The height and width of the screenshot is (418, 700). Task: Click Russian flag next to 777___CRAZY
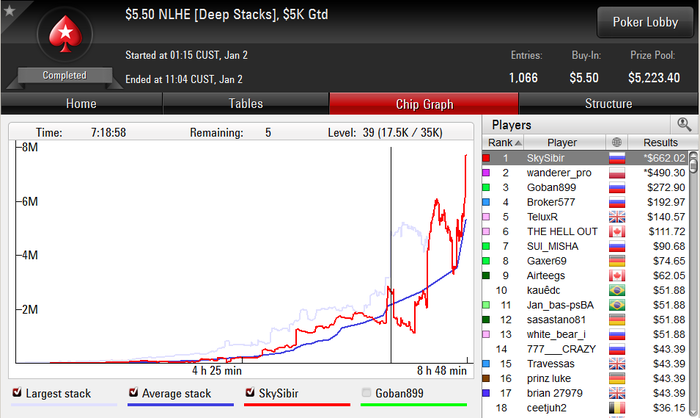[x=617, y=349]
